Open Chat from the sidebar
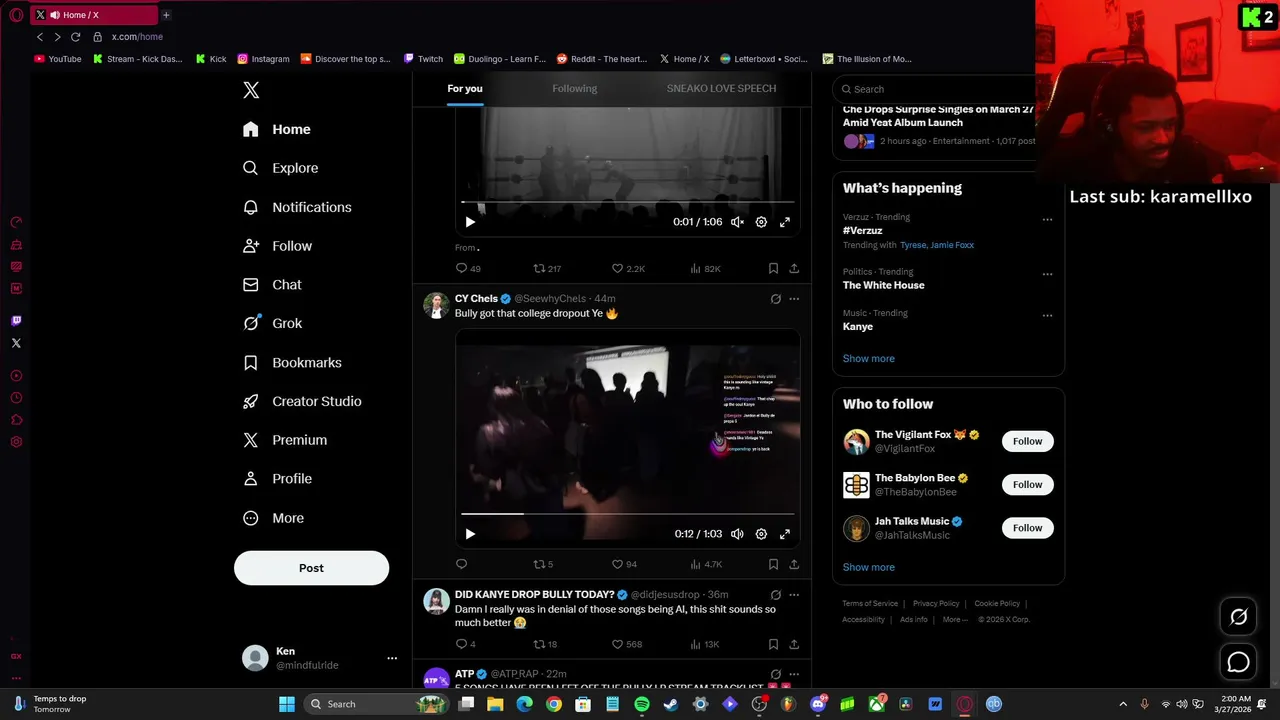 point(273,285)
